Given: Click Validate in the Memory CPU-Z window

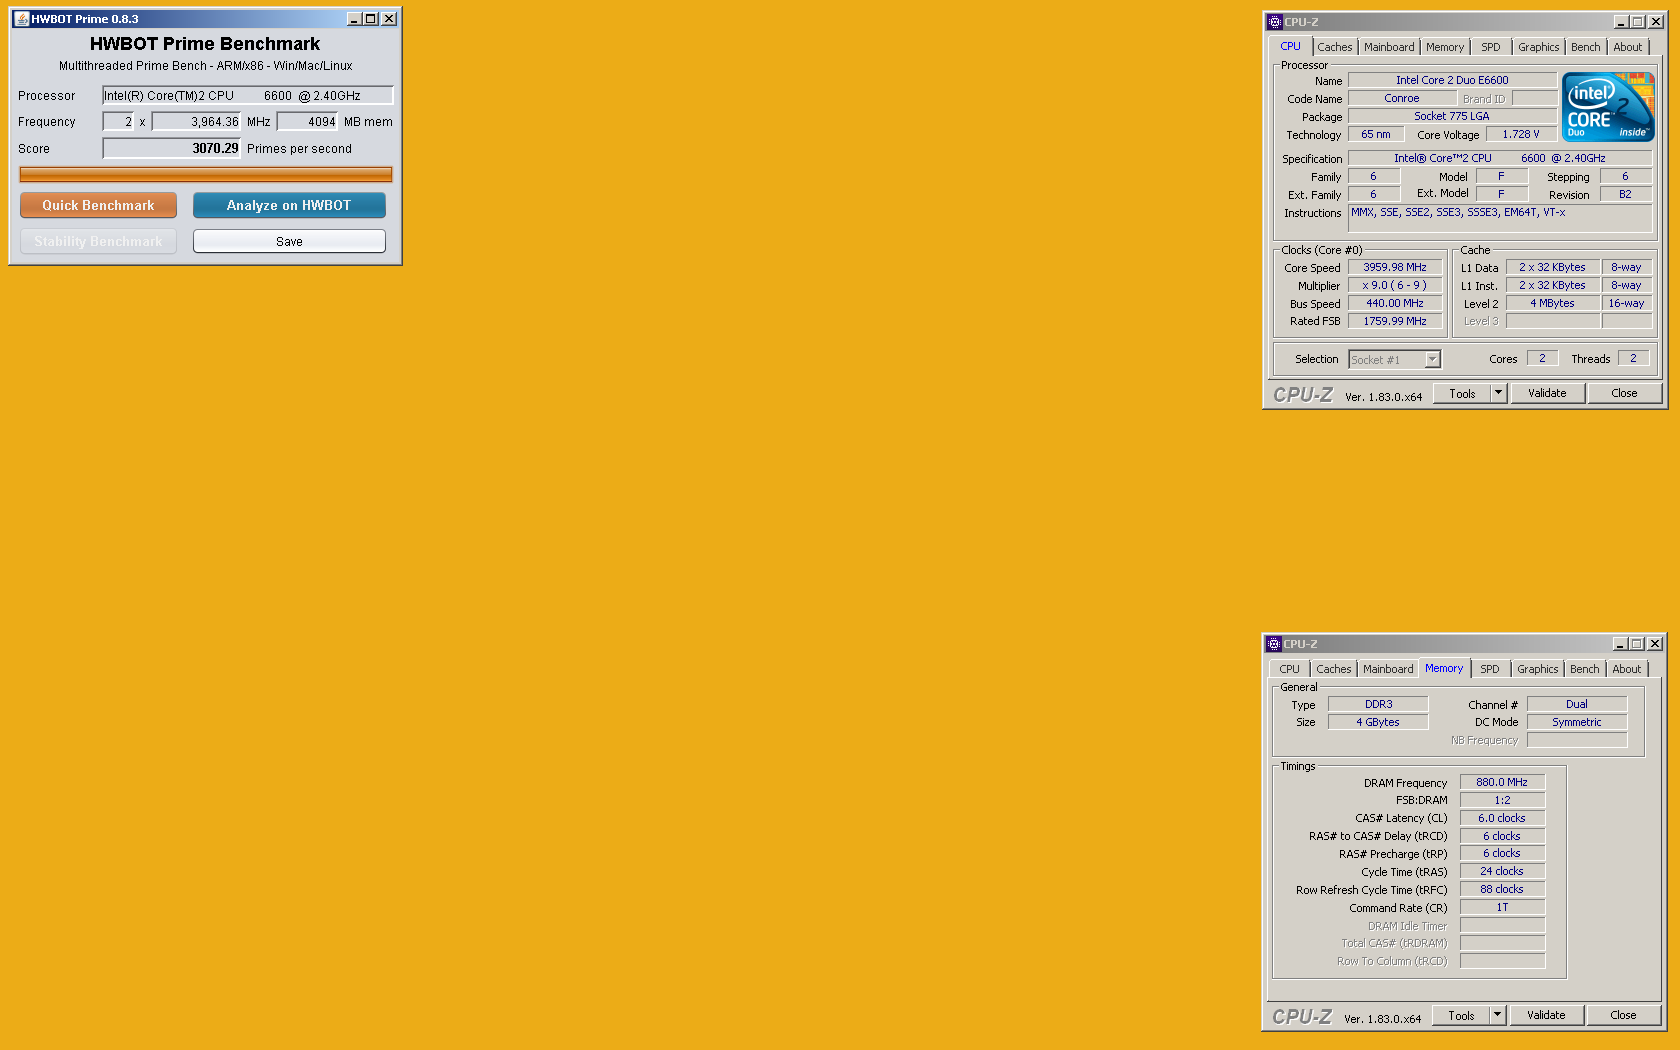Looking at the screenshot, I should 1546,1015.
